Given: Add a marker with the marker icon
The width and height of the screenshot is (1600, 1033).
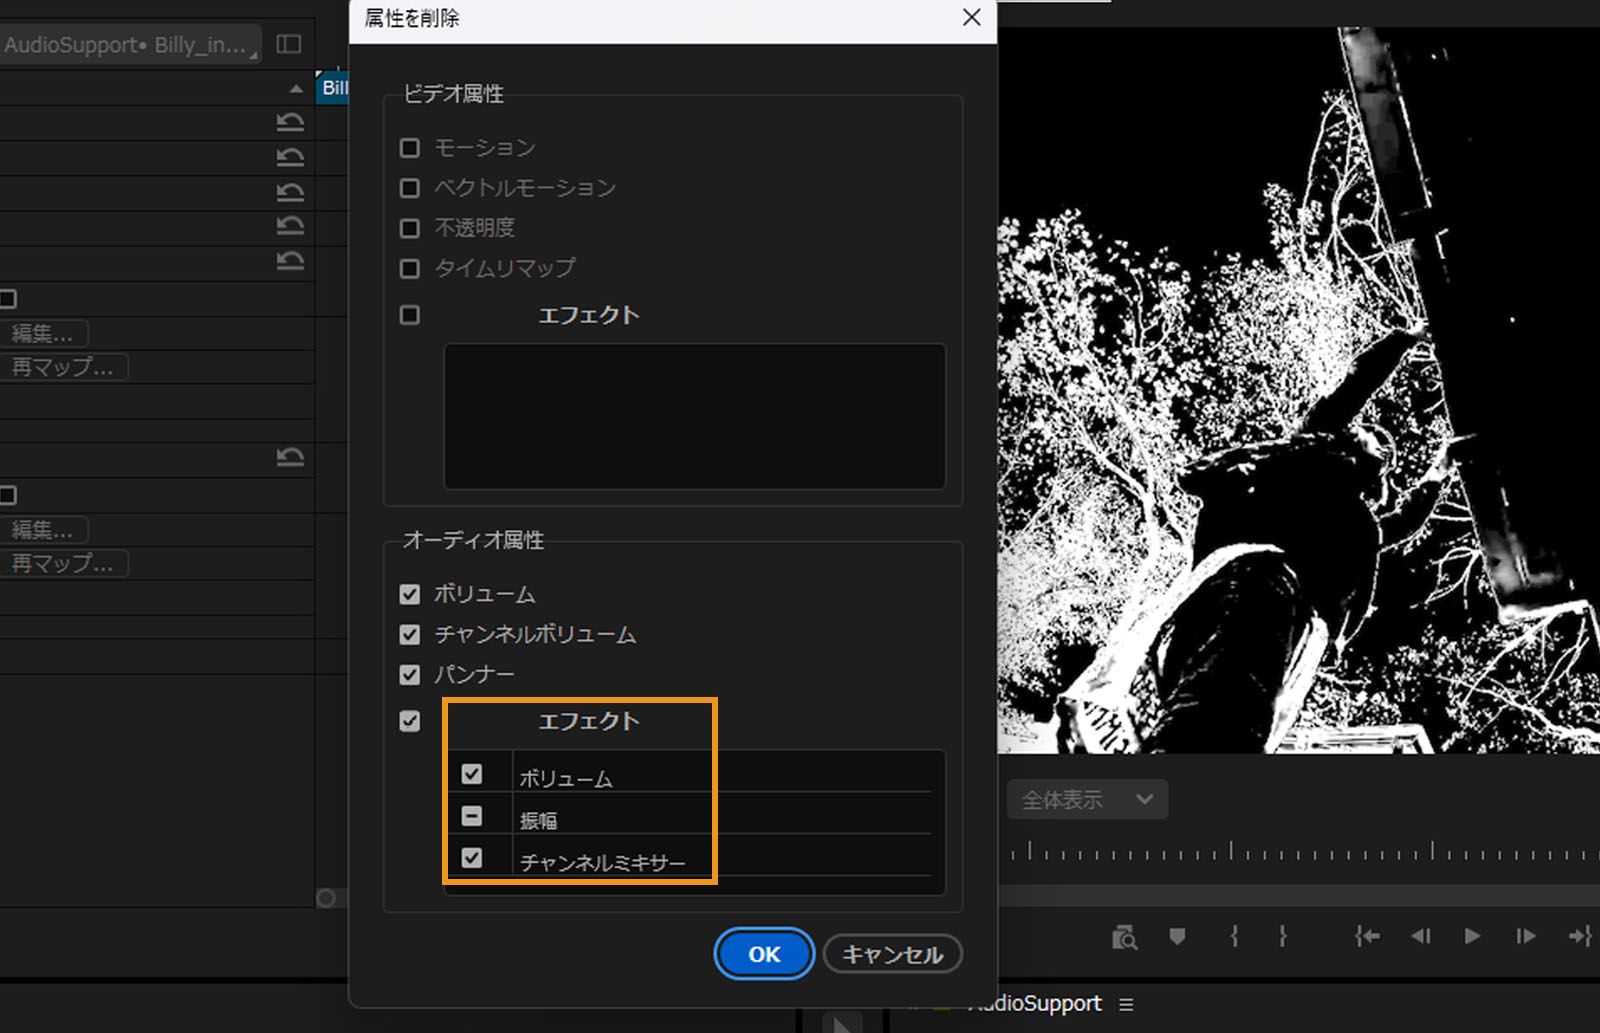Looking at the screenshot, I should coord(1177,936).
